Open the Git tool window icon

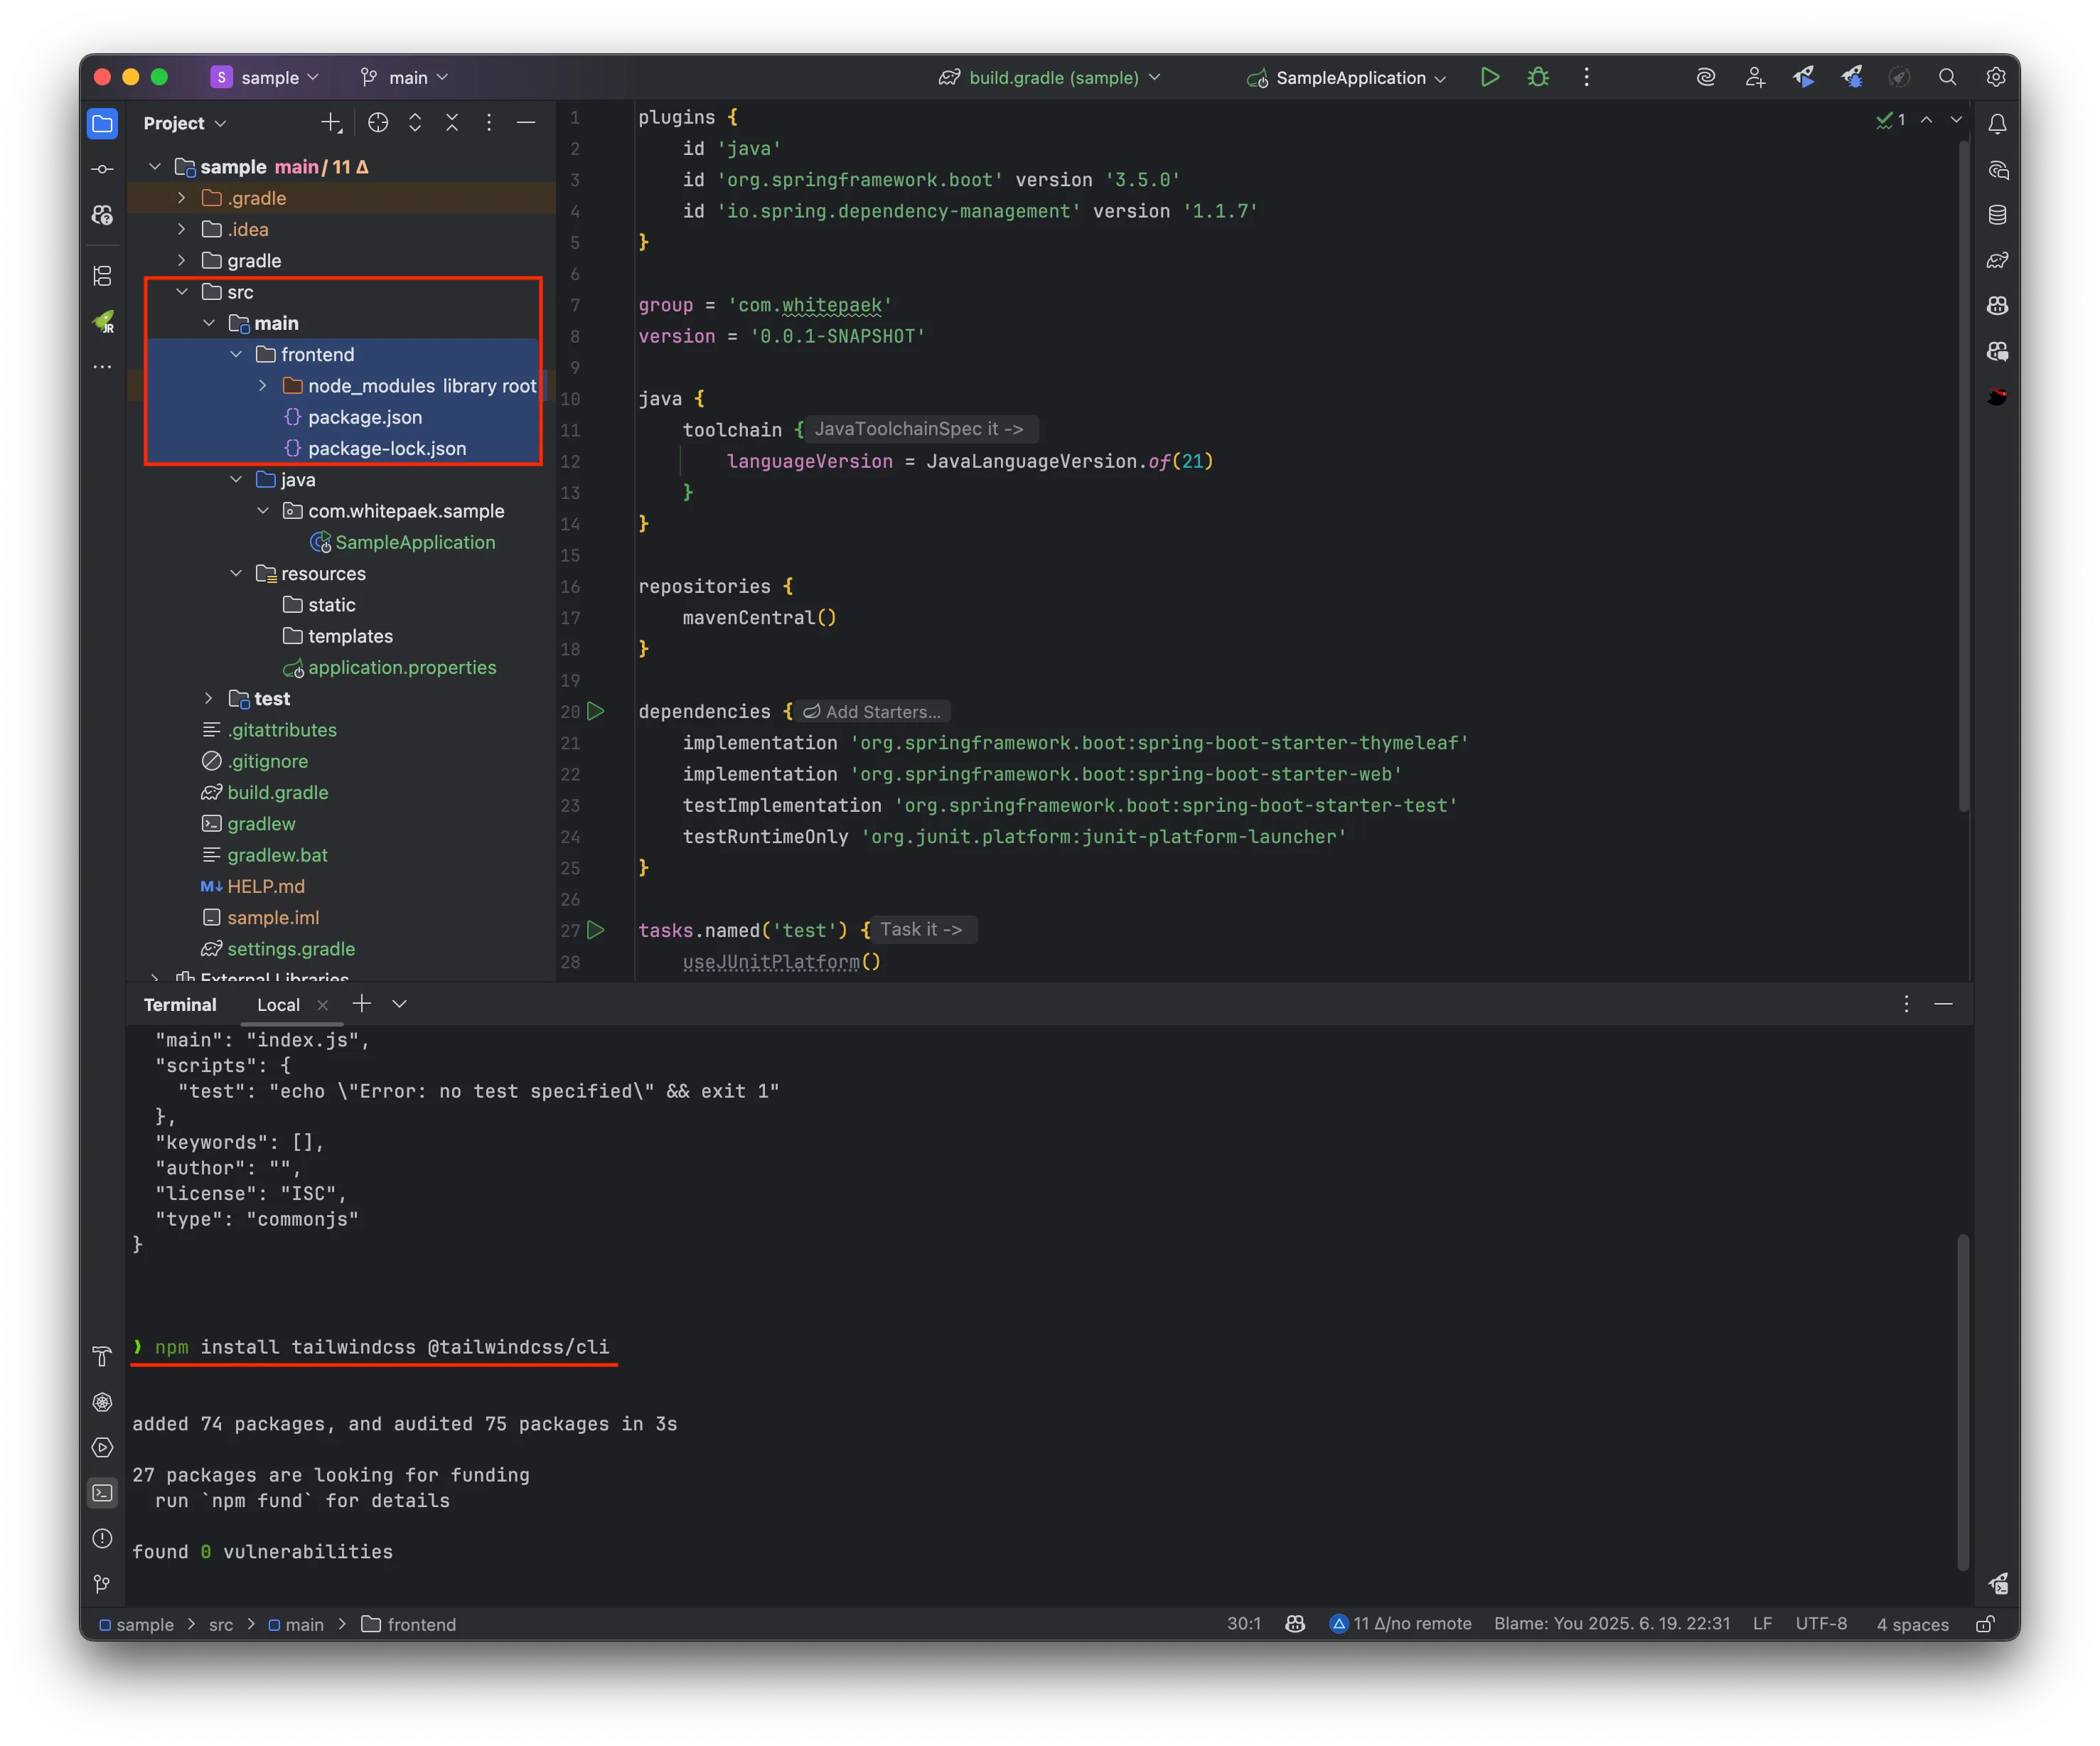[102, 1584]
